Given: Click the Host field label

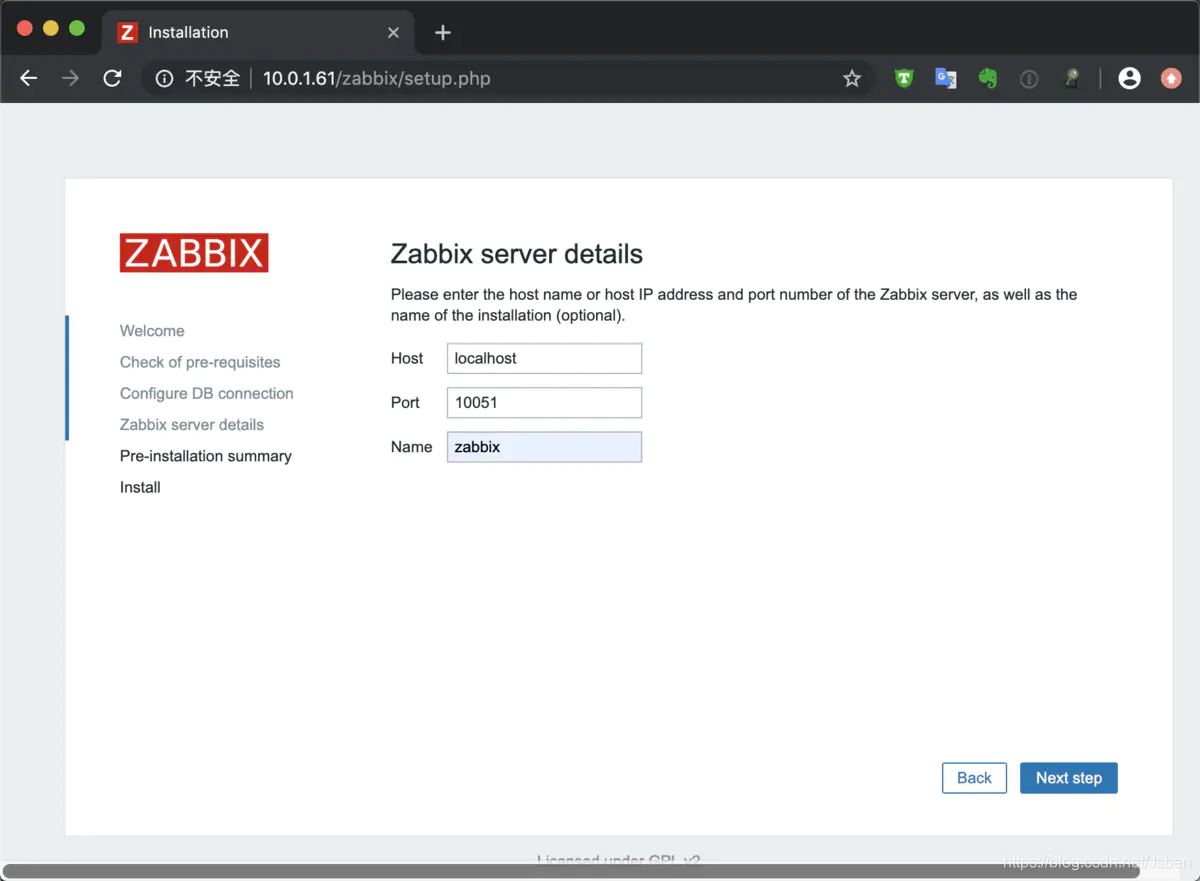Looking at the screenshot, I should 407,358.
